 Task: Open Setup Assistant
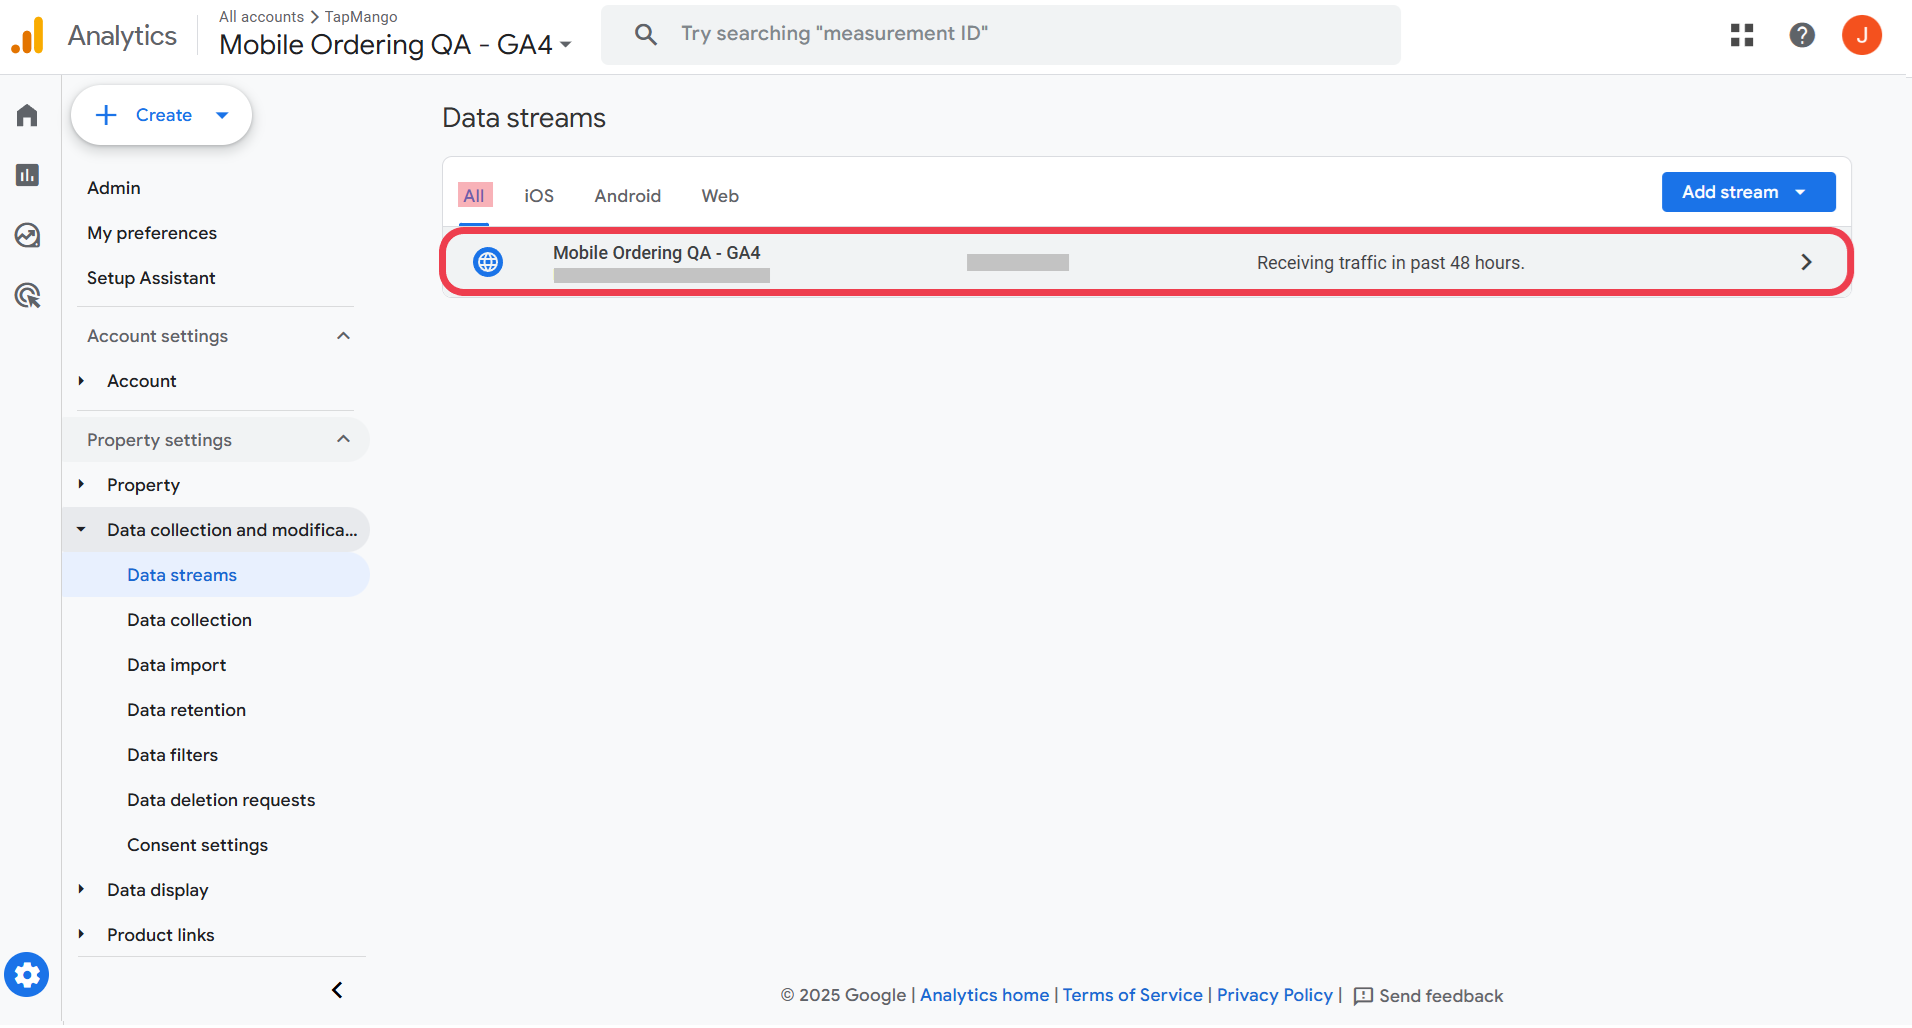[x=151, y=278]
